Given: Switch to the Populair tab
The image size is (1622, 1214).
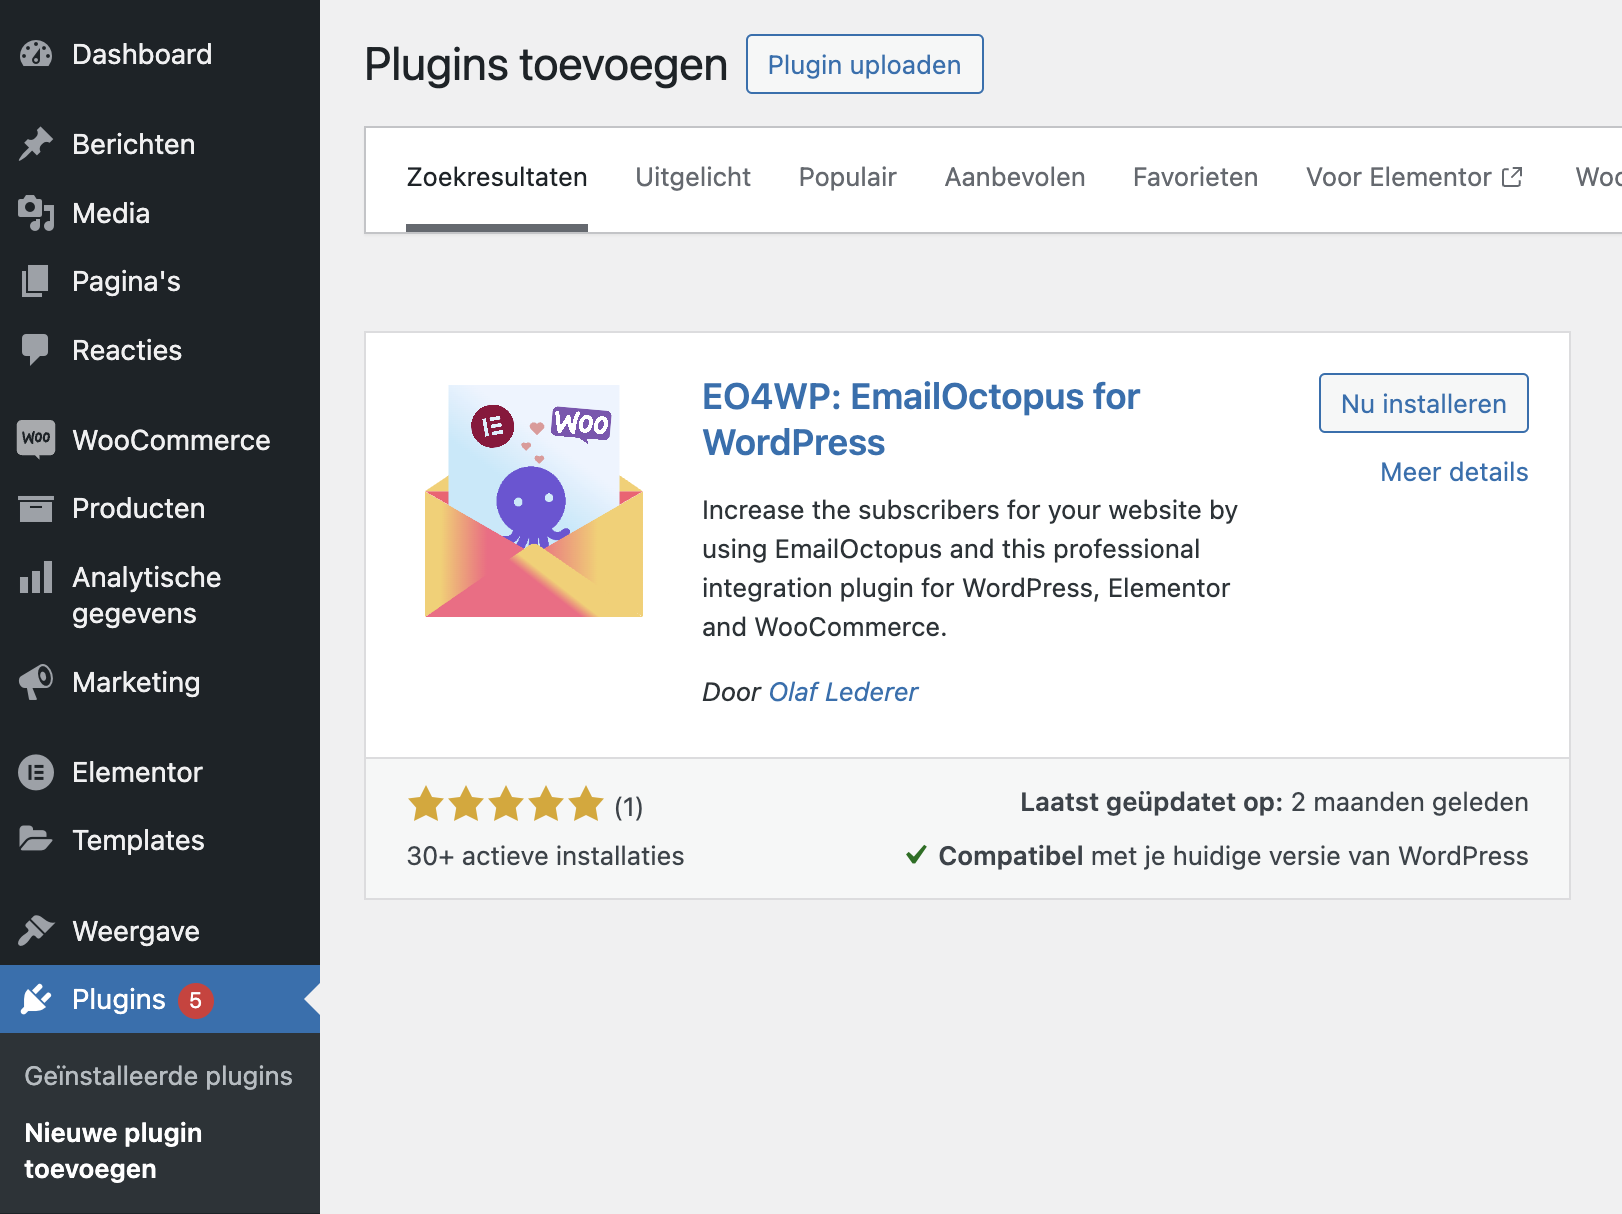Looking at the screenshot, I should click(x=847, y=178).
